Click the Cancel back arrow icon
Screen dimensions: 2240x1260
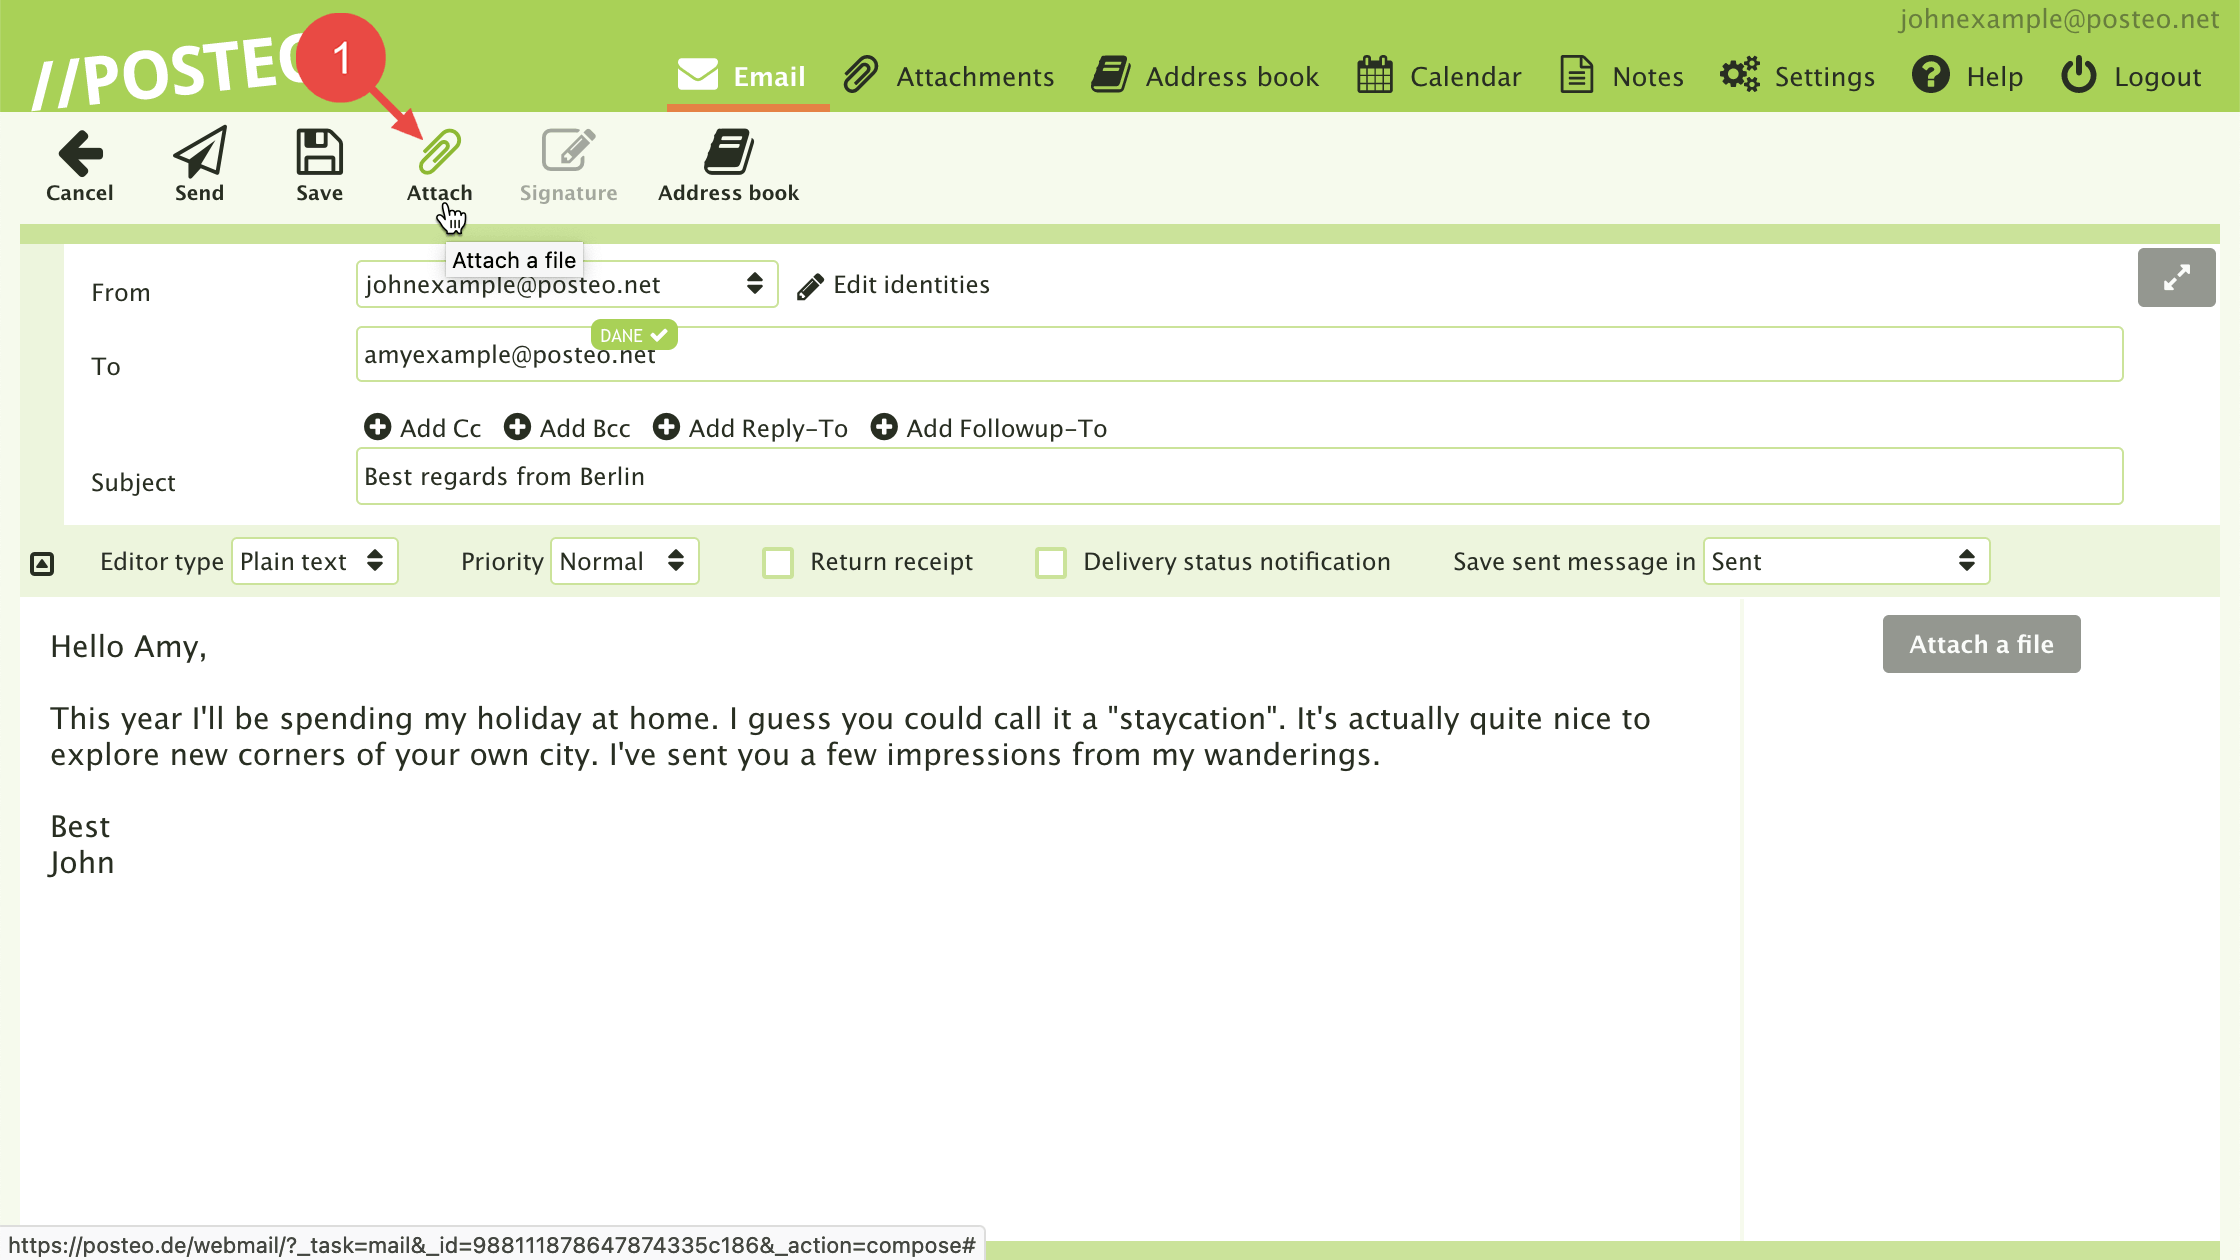pos(80,152)
